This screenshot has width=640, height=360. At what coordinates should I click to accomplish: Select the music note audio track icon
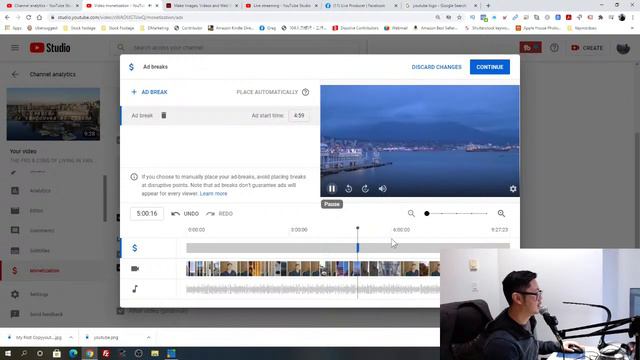135,289
